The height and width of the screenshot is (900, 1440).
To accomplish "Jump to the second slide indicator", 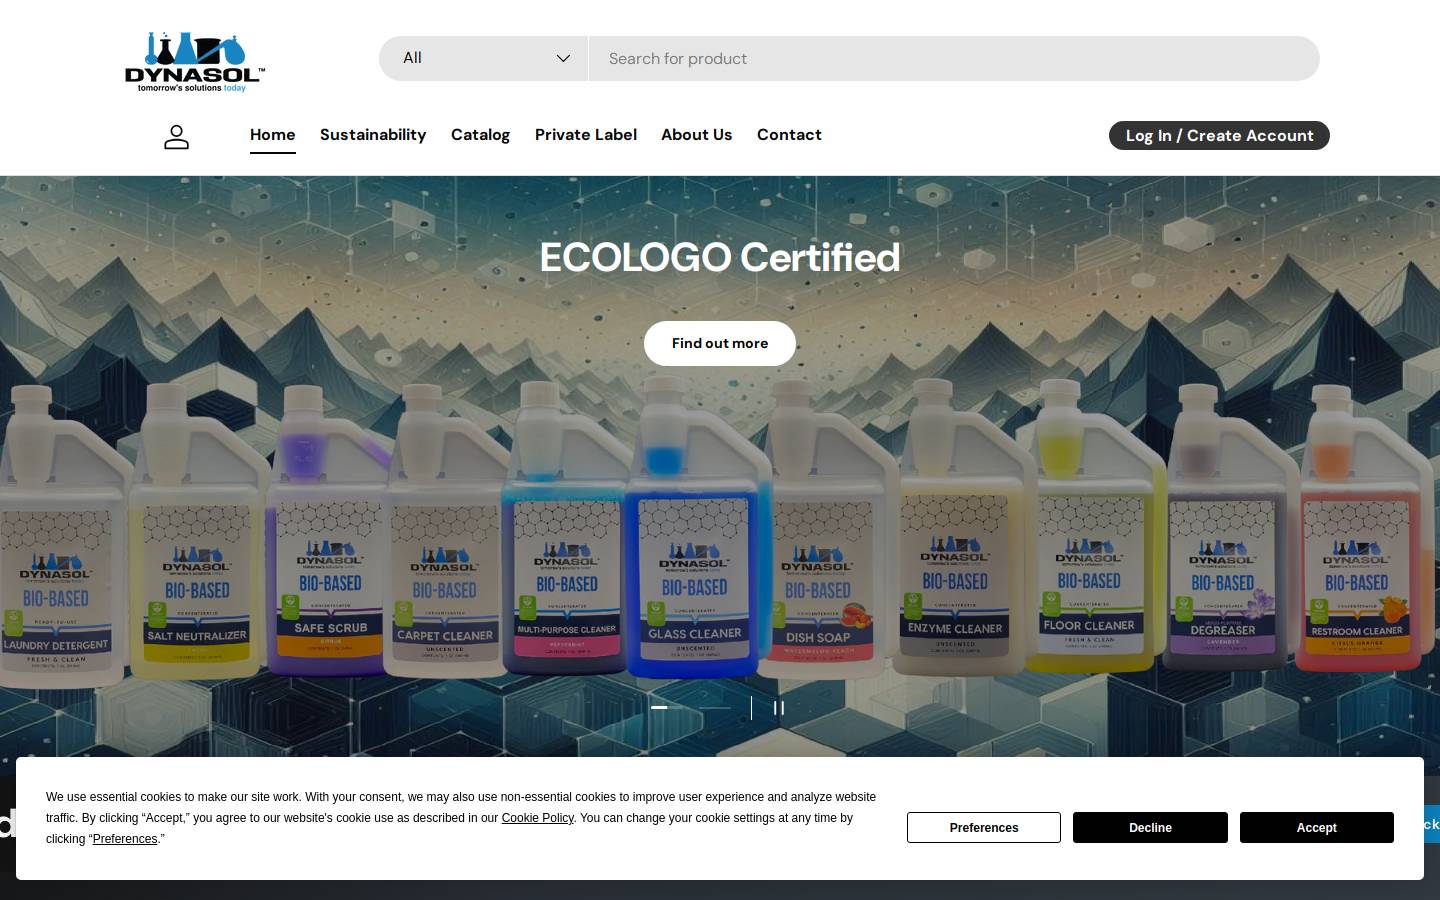I will click(715, 708).
